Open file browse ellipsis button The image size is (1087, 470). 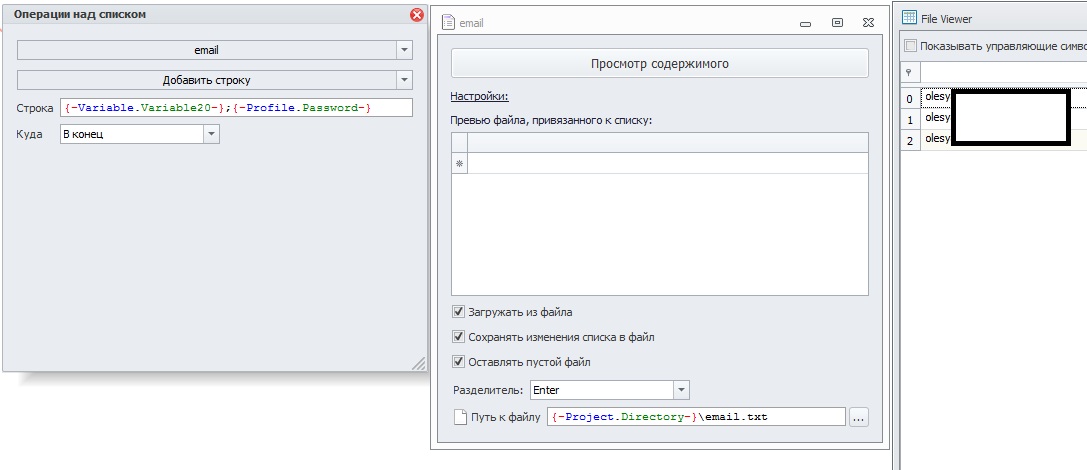[x=858, y=417]
